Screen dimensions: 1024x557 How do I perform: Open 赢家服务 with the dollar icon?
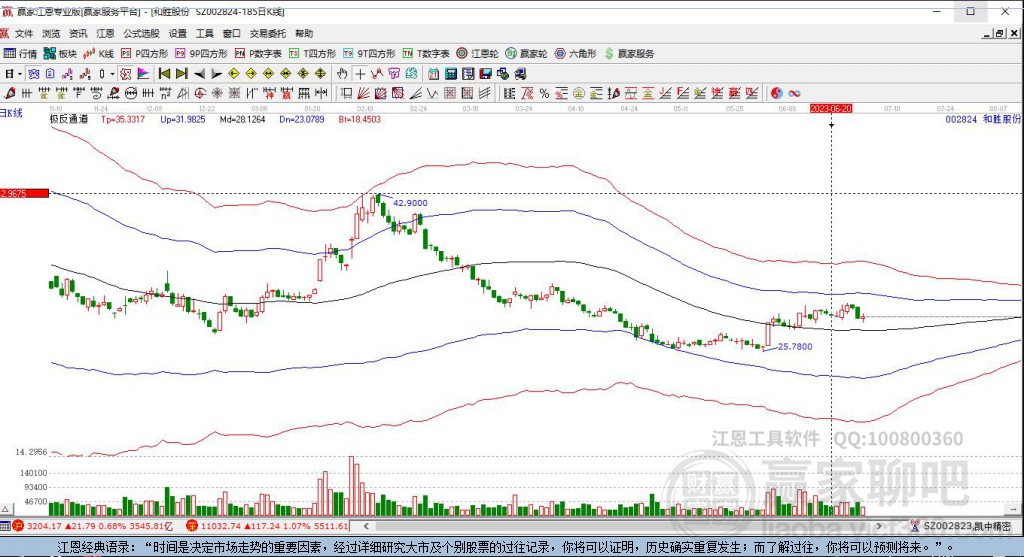(629, 54)
